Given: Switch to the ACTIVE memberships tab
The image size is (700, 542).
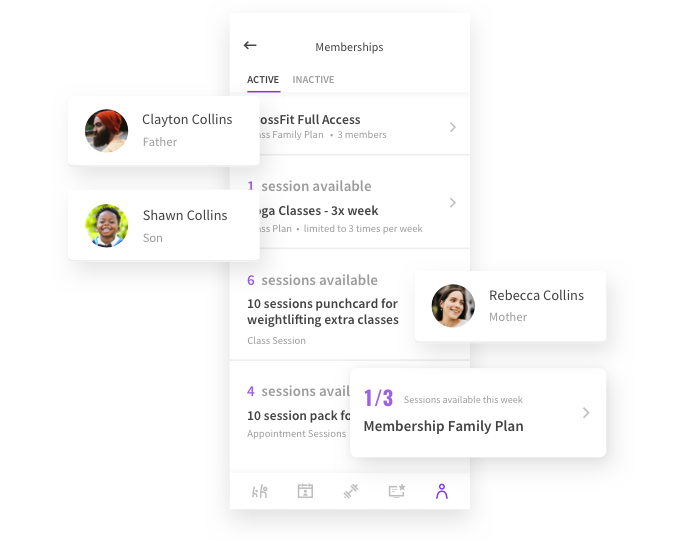Looking at the screenshot, I should pyautogui.click(x=263, y=79).
